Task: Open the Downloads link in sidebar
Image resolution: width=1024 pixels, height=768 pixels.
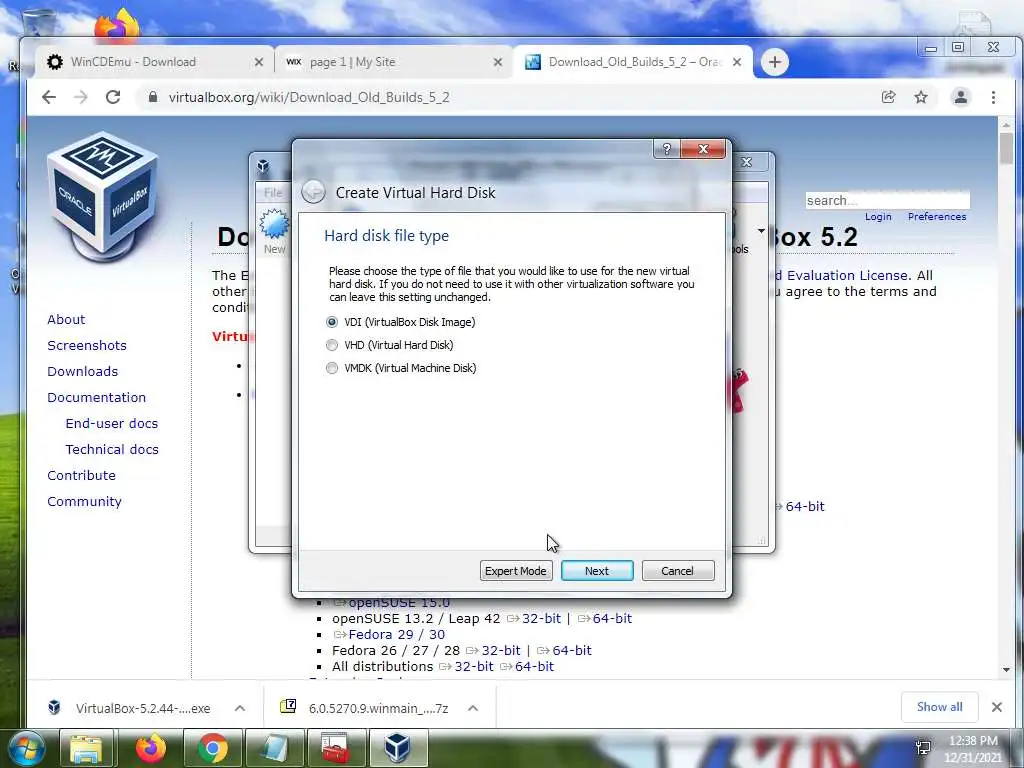Action: coord(82,372)
